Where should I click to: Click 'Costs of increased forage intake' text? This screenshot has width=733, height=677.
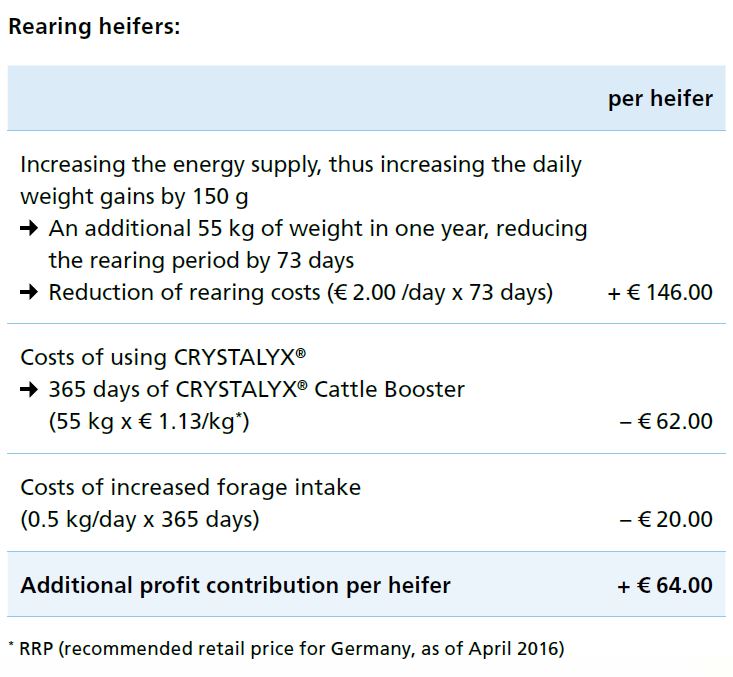191,488
